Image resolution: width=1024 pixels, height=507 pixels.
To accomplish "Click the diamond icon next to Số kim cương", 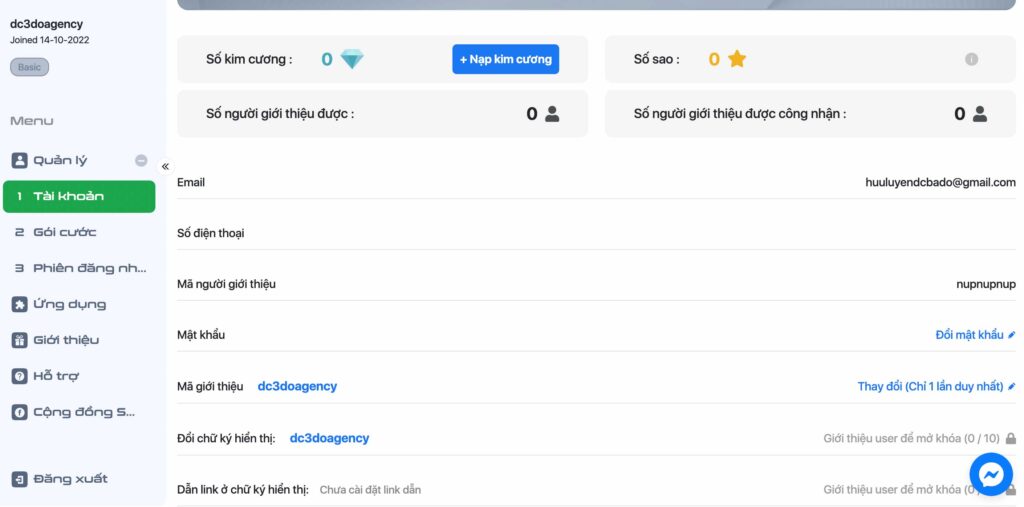I will point(352,59).
